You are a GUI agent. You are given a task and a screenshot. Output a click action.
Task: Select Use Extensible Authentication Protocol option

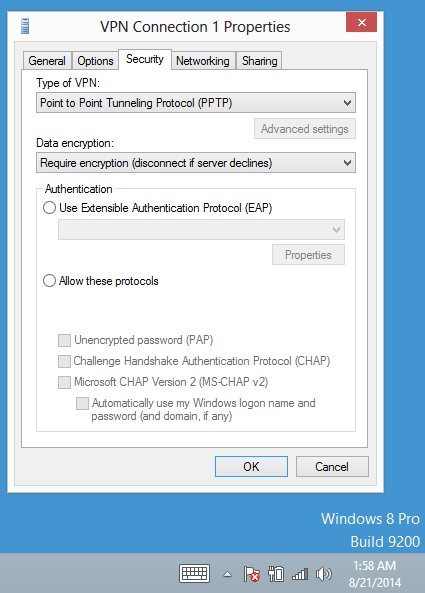(x=49, y=208)
